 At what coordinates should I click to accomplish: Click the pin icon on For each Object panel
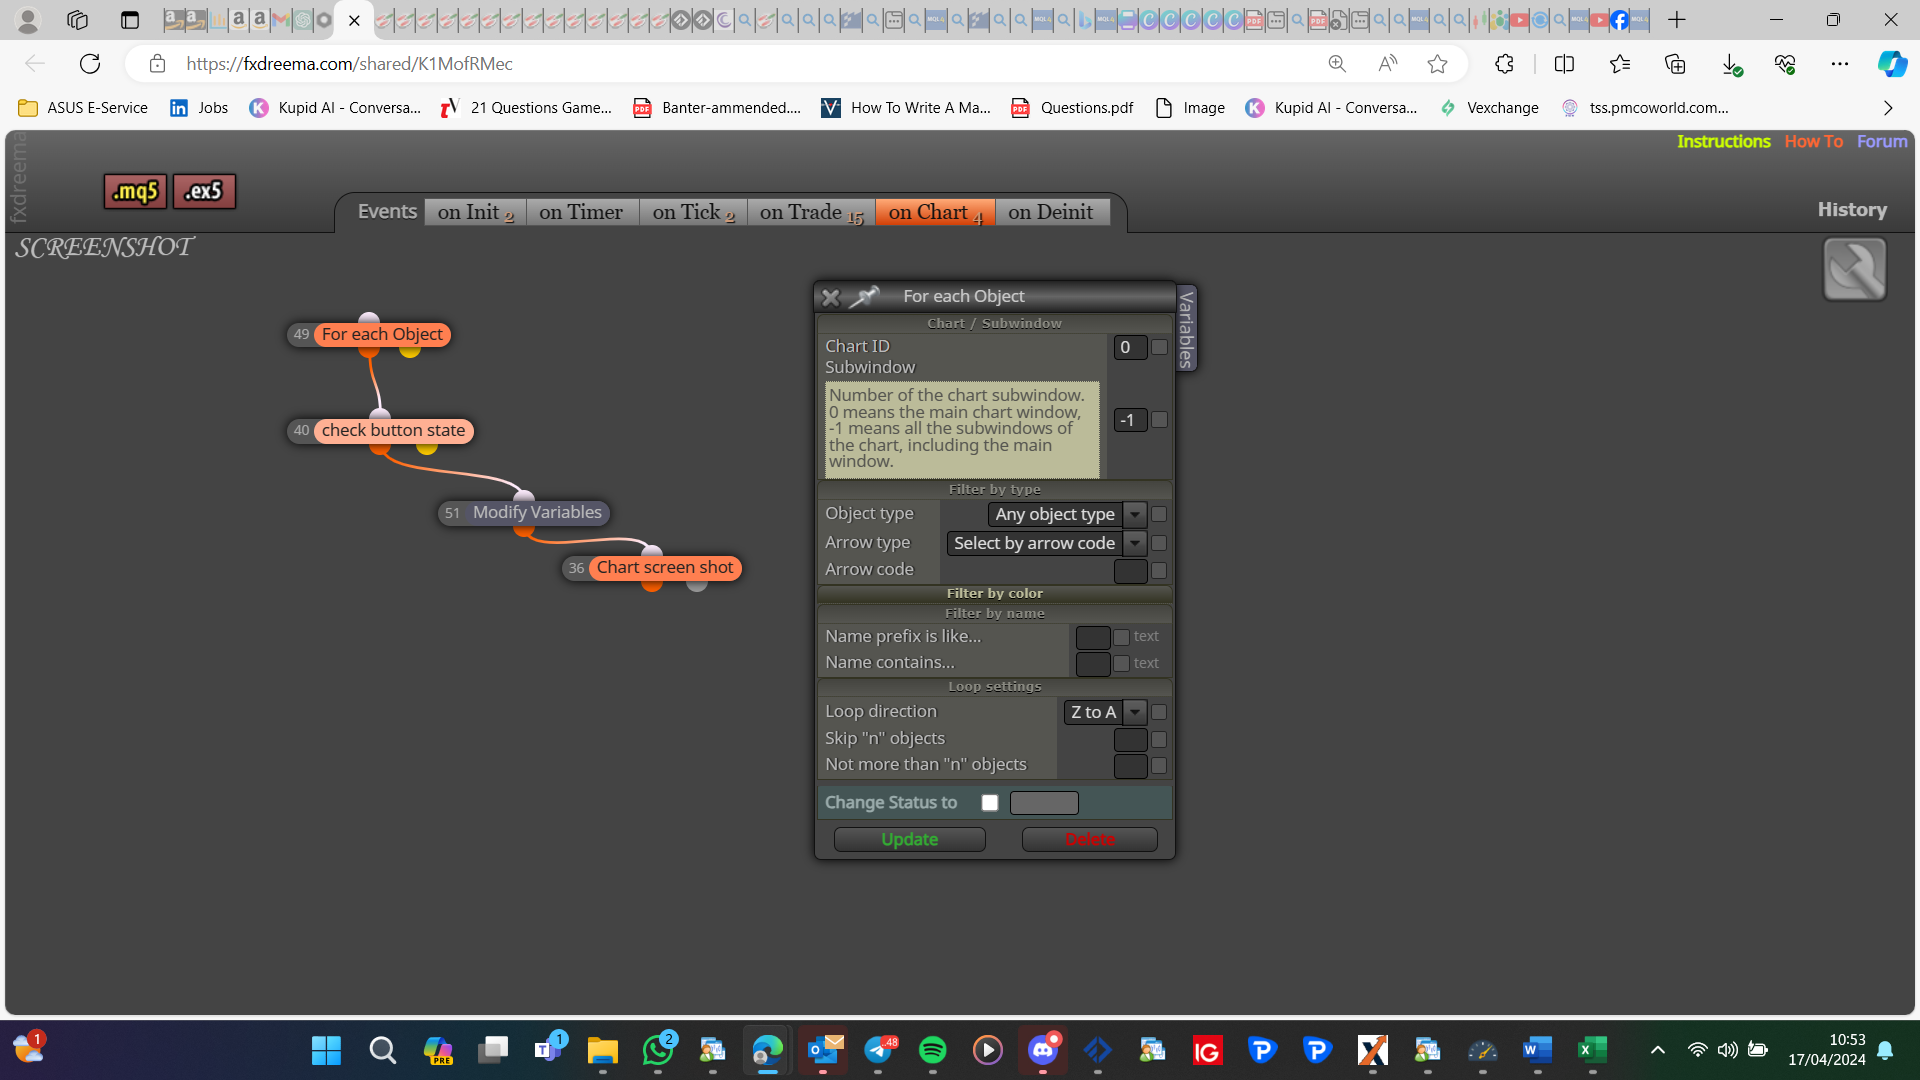(864, 296)
